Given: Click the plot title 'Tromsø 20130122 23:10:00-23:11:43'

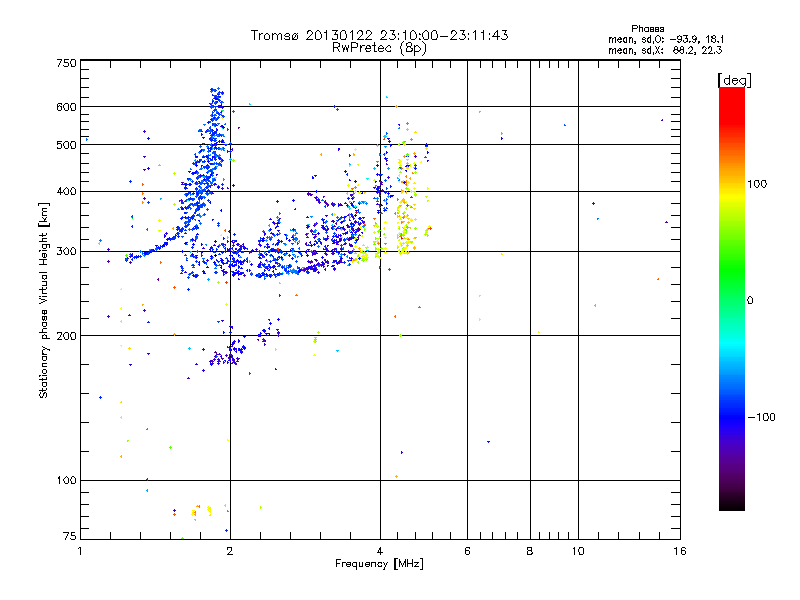Looking at the screenshot, I should coord(379,35).
